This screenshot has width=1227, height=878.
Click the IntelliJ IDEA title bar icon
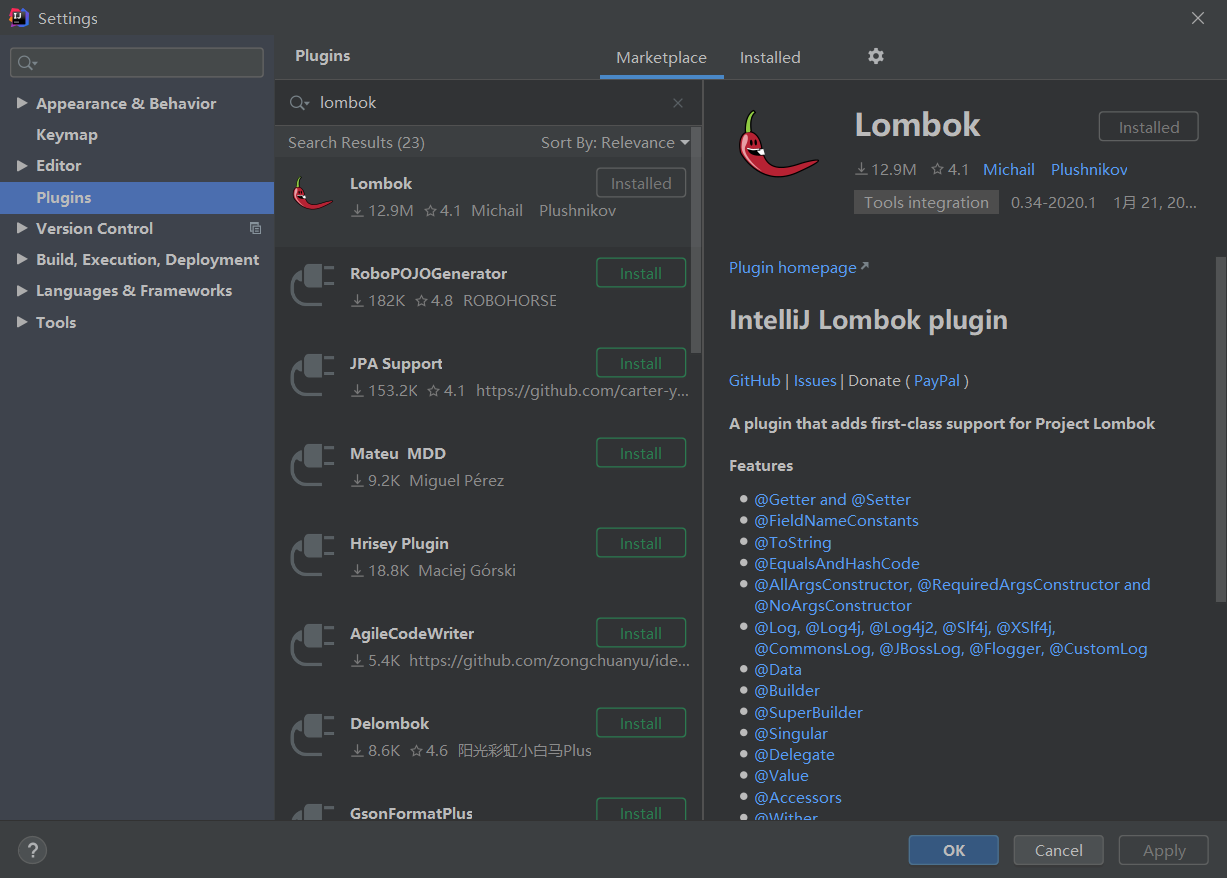(x=19, y=18)
